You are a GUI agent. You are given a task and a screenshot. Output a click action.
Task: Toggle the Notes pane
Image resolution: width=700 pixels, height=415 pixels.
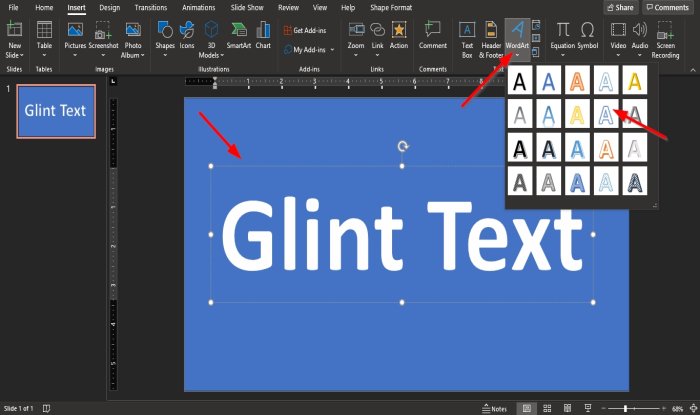[495, 408]
